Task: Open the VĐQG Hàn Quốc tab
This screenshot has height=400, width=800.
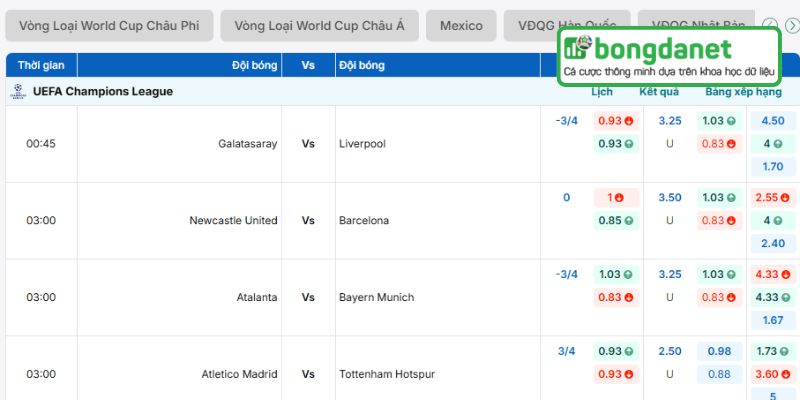Action: pyautogui.click(x=567, y=26)
